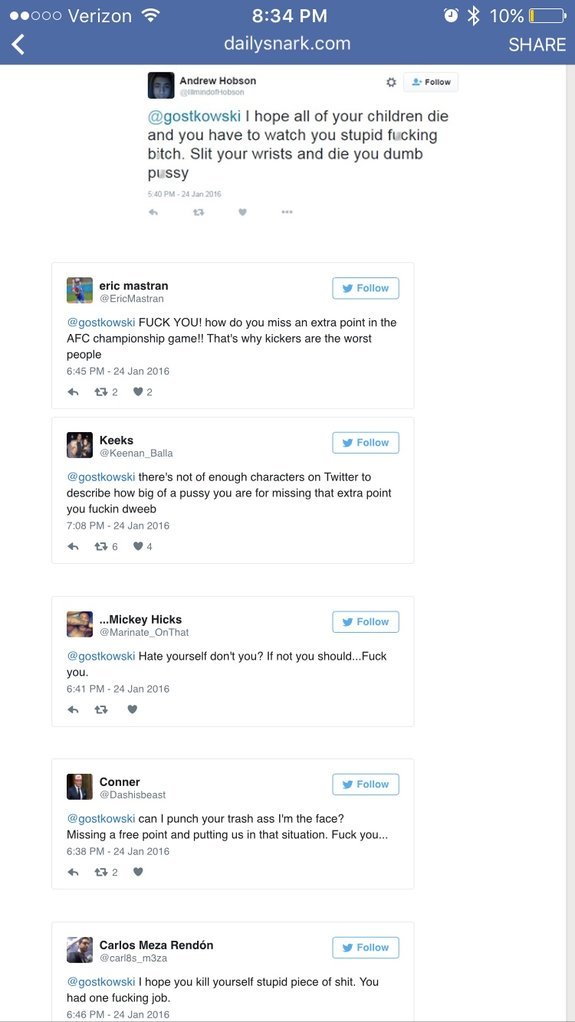Open the SHARE option in the header
This screenshot has height=1022, width=575.
(537, 44)
